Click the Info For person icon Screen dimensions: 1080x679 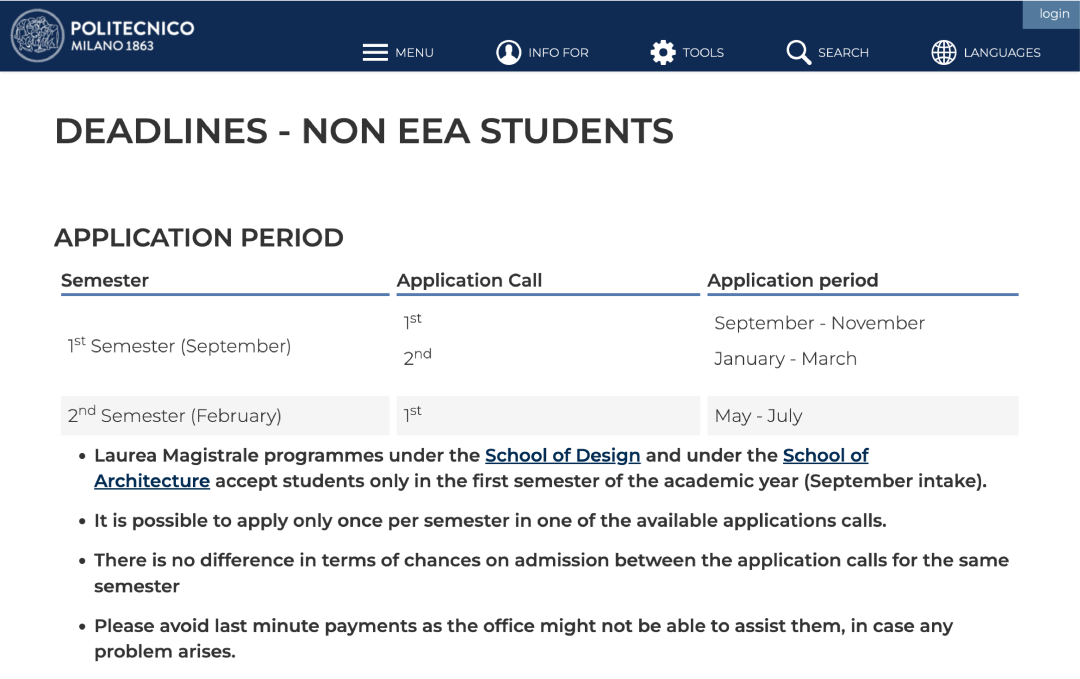click(x=509, y=52)
